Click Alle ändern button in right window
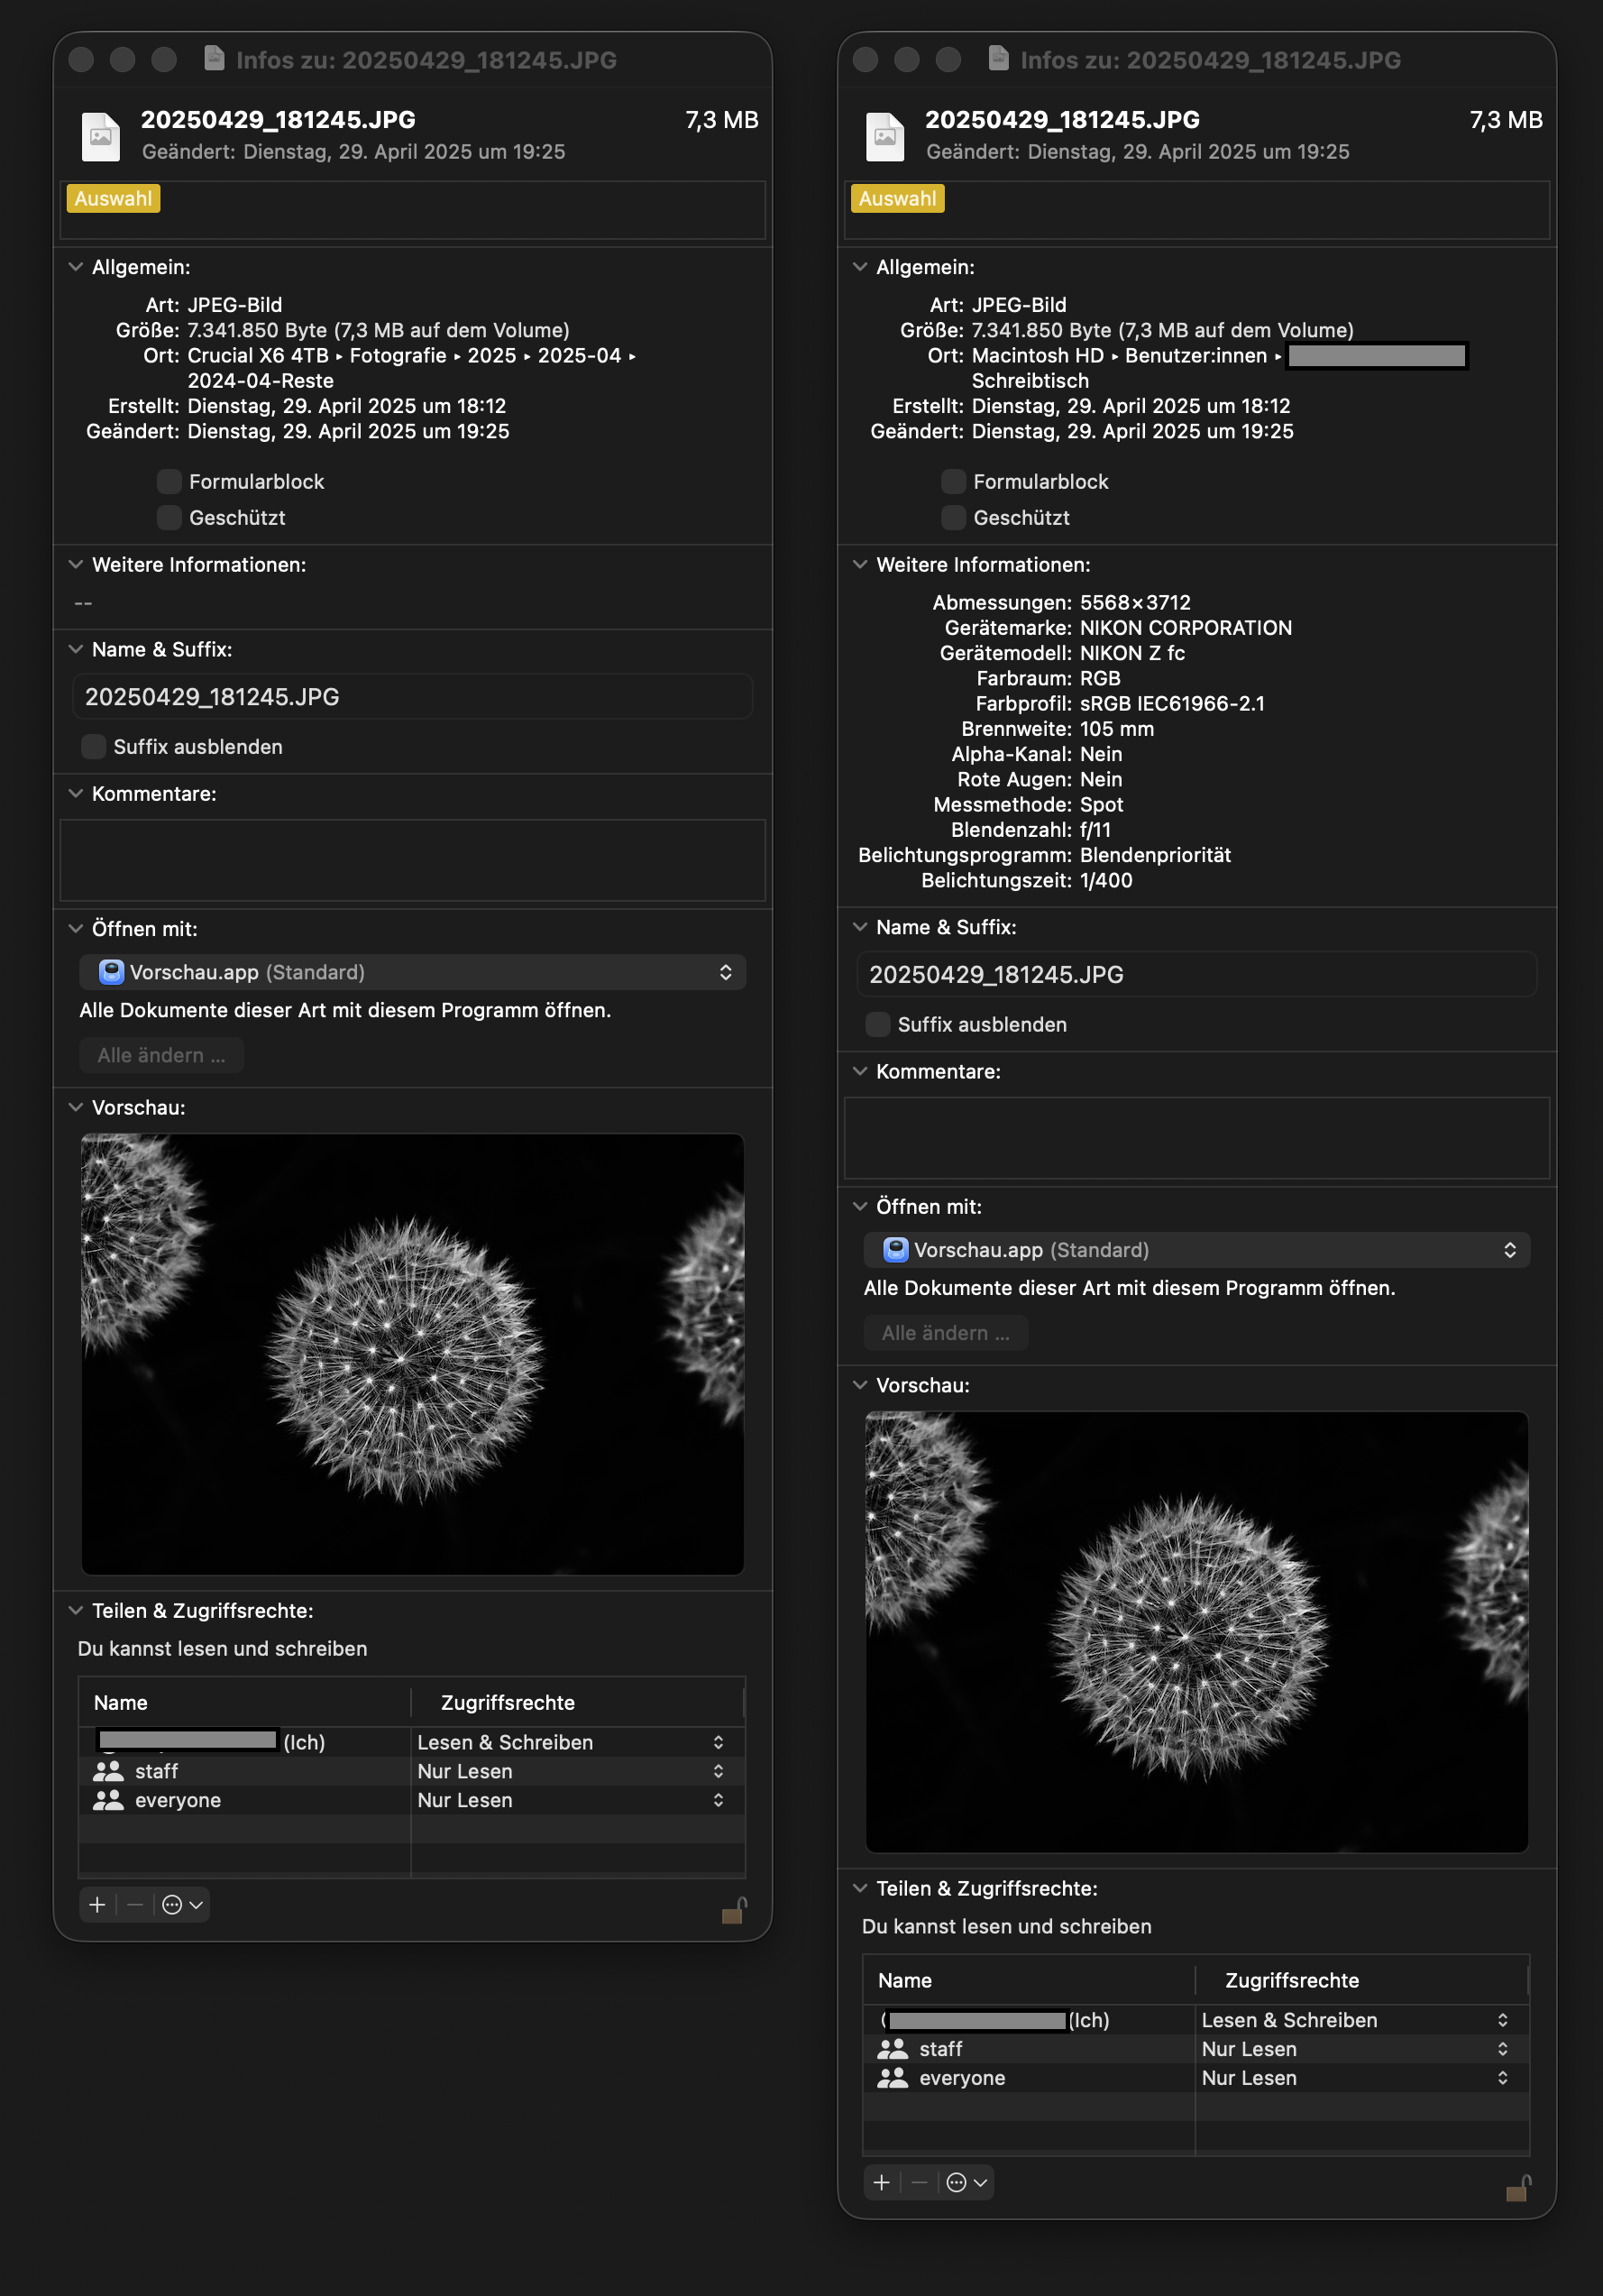Screen dimensions: 1603x2296 (945, 1333)
